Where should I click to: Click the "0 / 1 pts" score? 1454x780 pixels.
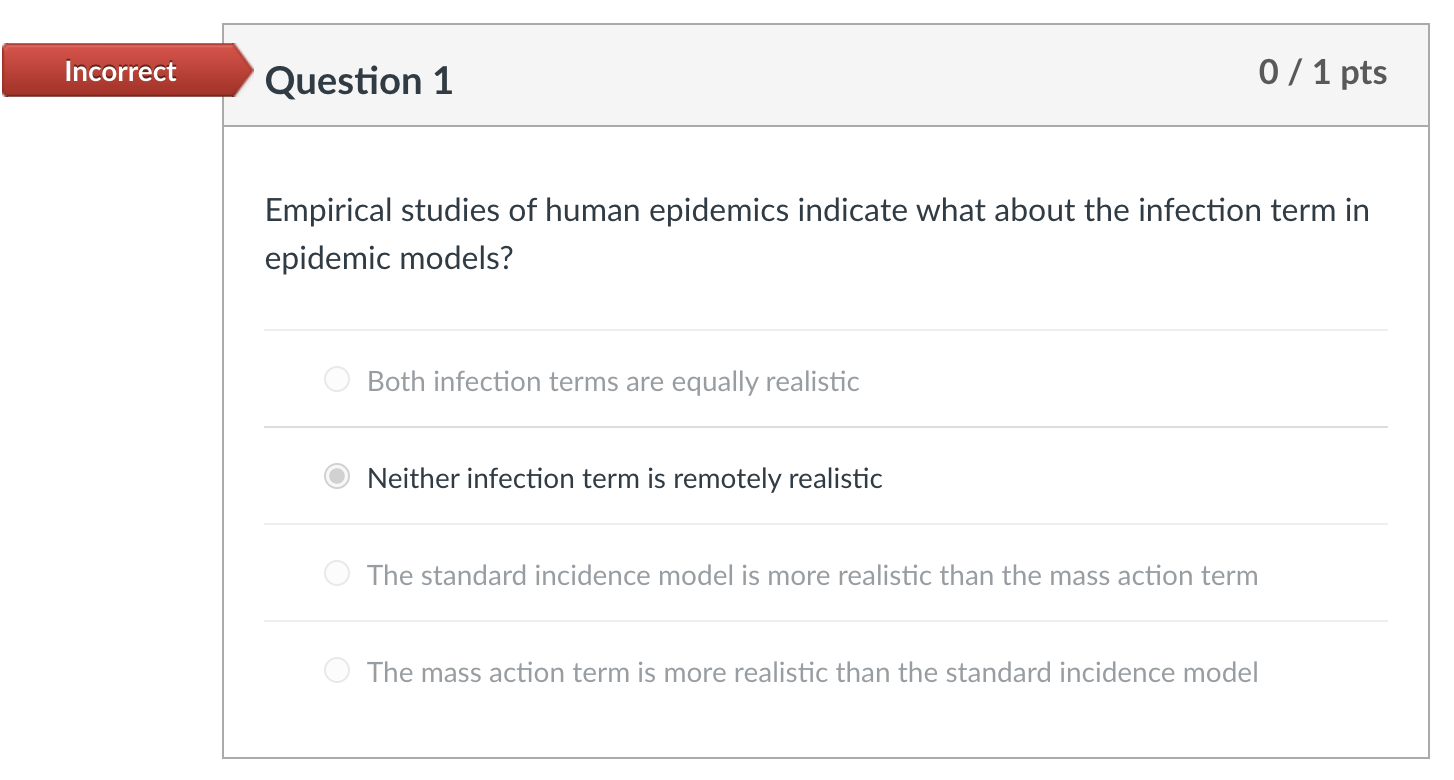(1322, 72)
